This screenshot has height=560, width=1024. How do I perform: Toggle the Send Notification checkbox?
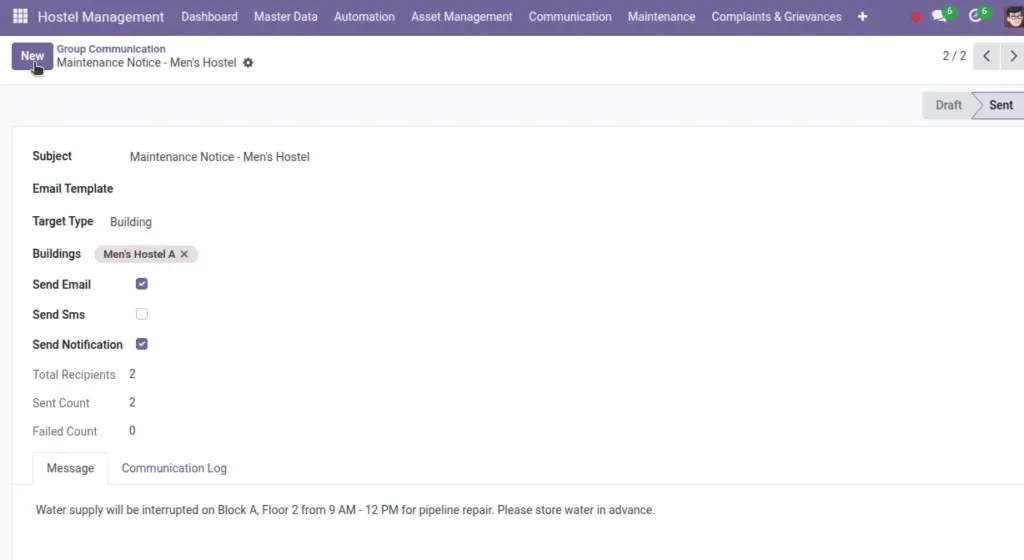pos(142,344)
